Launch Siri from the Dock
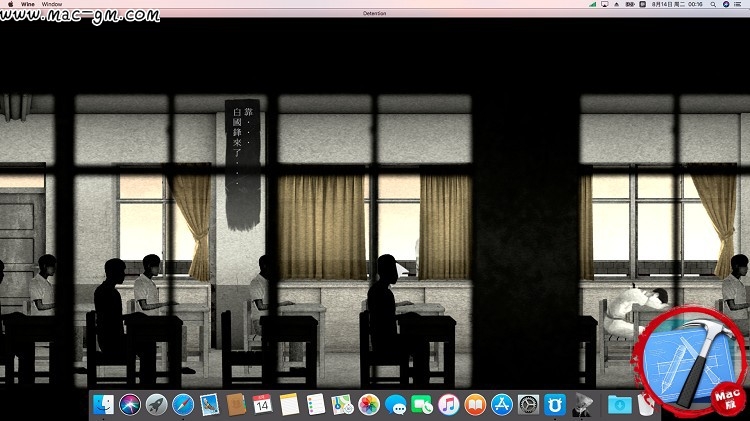750x421 pixels. [130, 405]
